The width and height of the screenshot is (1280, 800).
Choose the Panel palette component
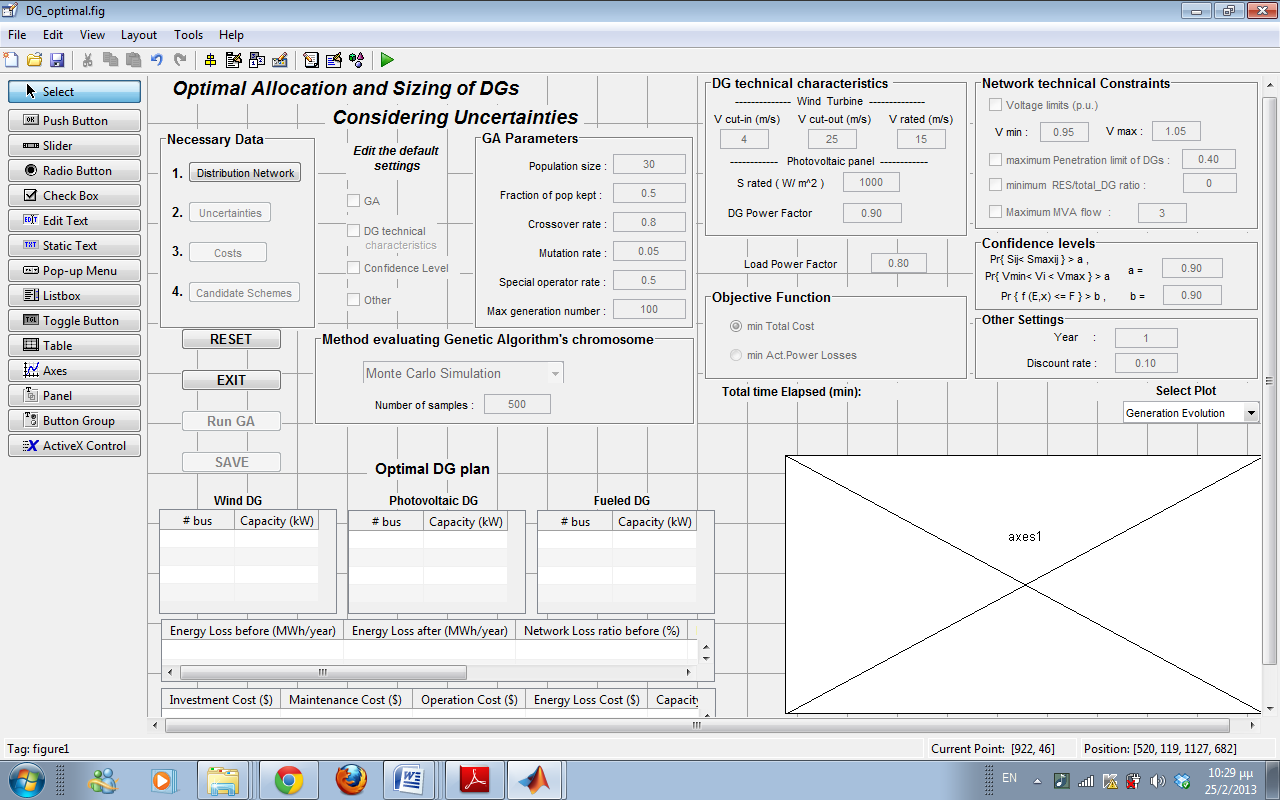click(74, 395)
